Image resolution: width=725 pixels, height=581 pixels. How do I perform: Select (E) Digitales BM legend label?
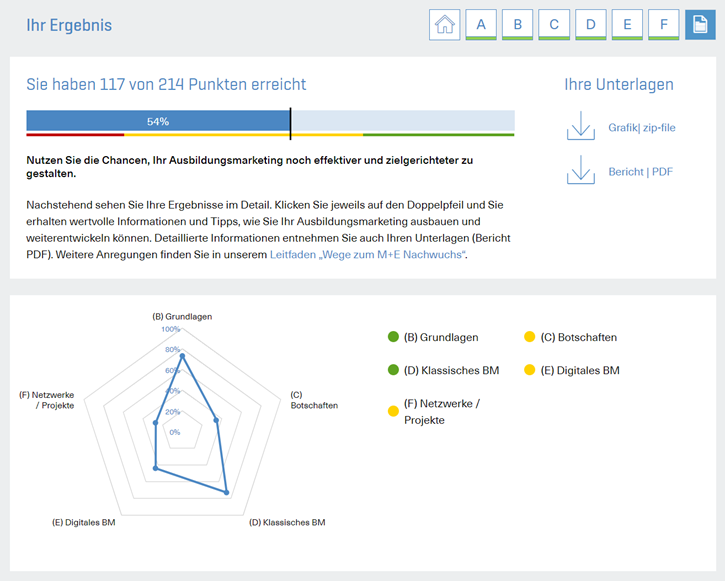click(580, 370)
